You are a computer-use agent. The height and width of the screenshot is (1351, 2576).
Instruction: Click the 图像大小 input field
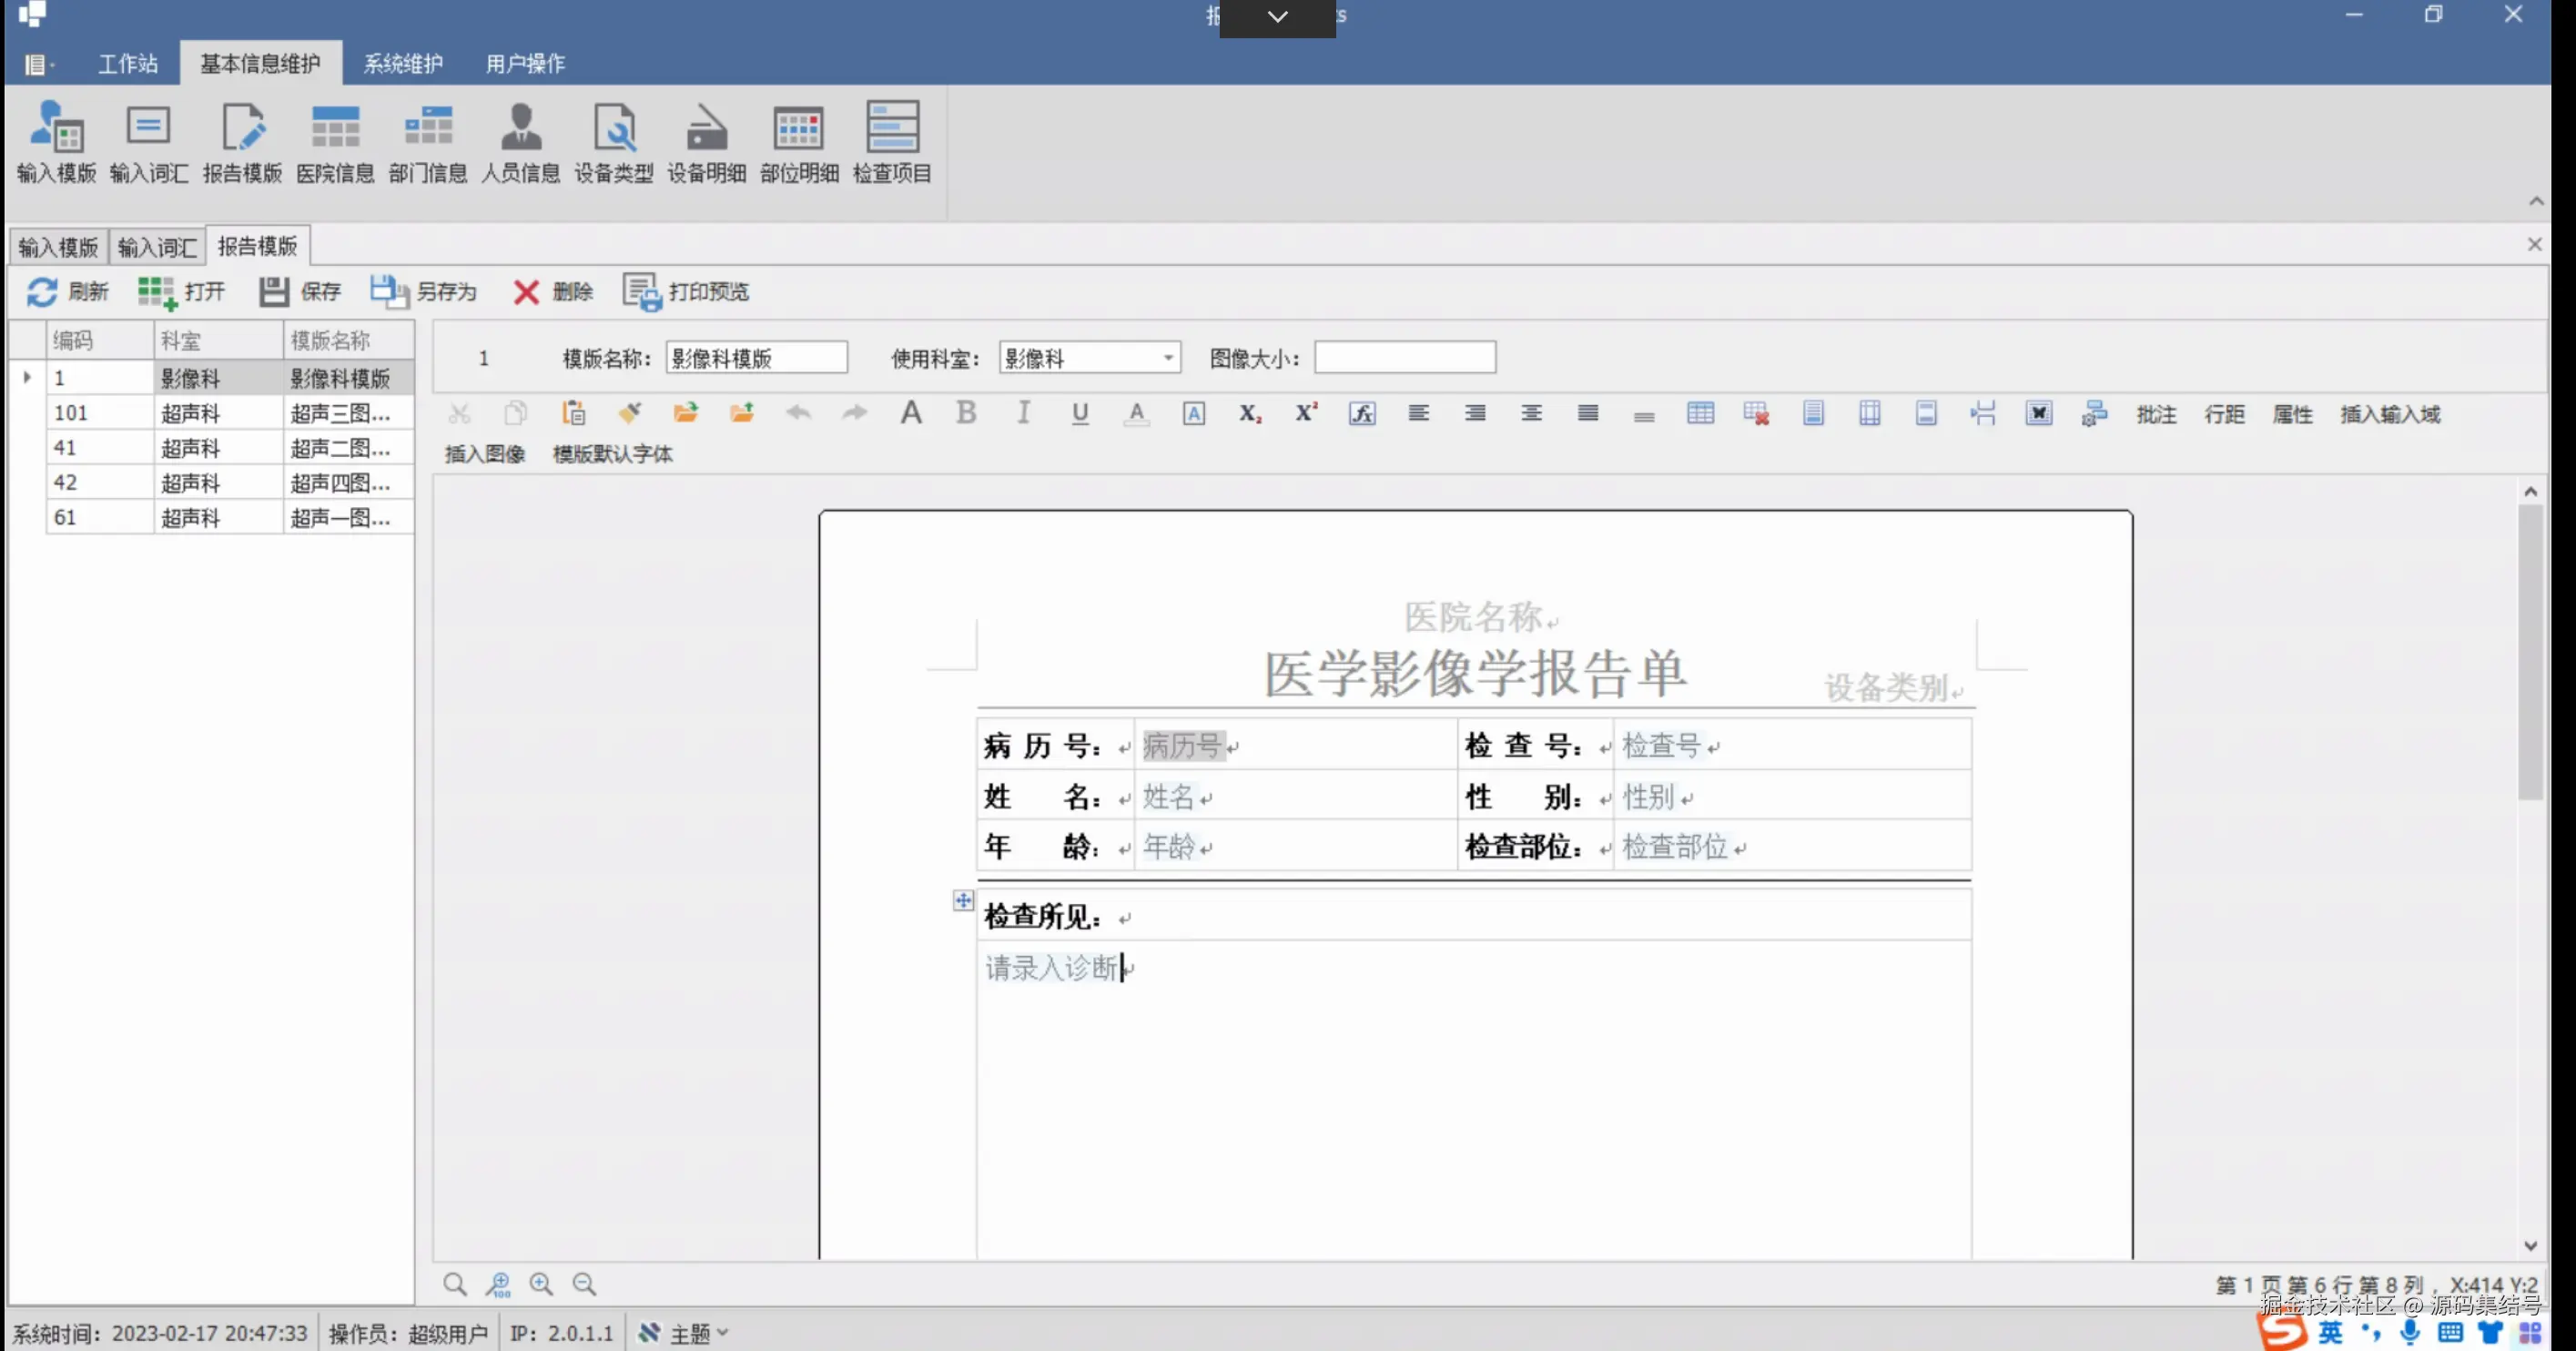click(x=1404, y=357)
